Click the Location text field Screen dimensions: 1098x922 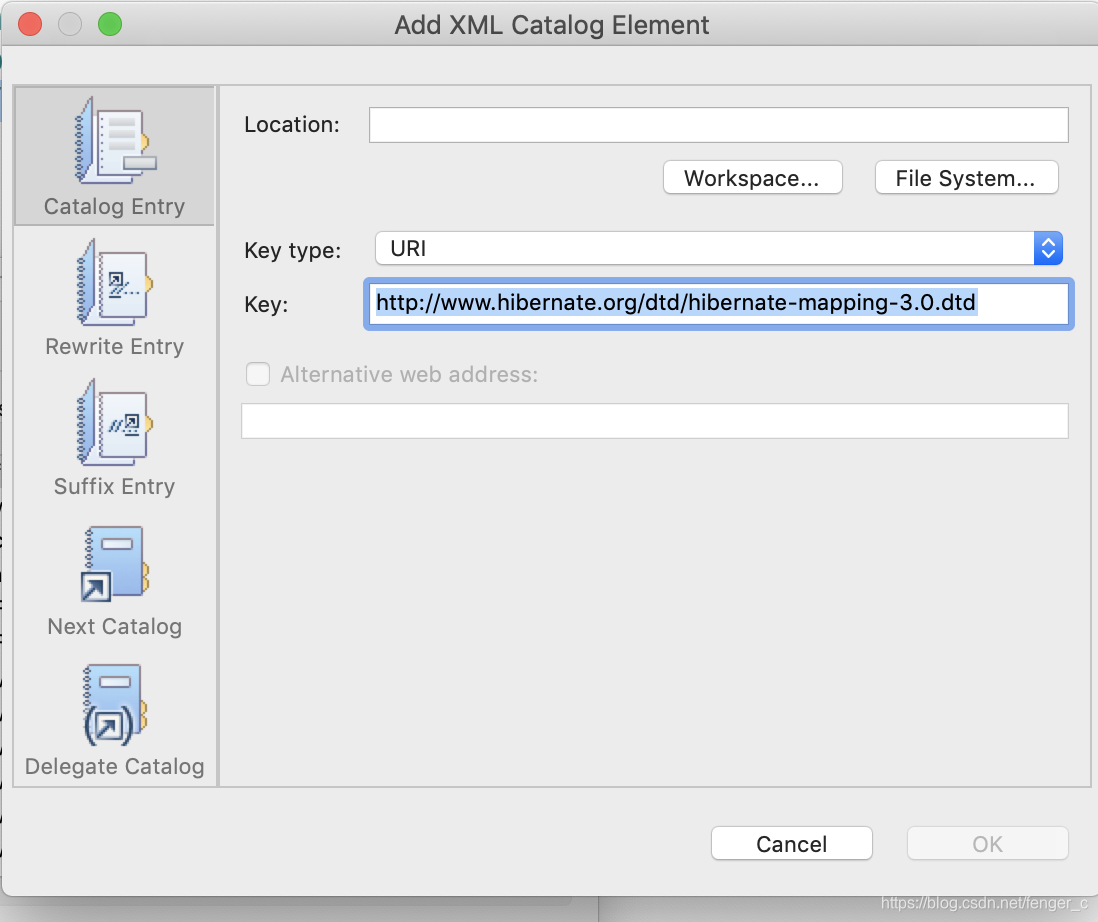[718, 125]
